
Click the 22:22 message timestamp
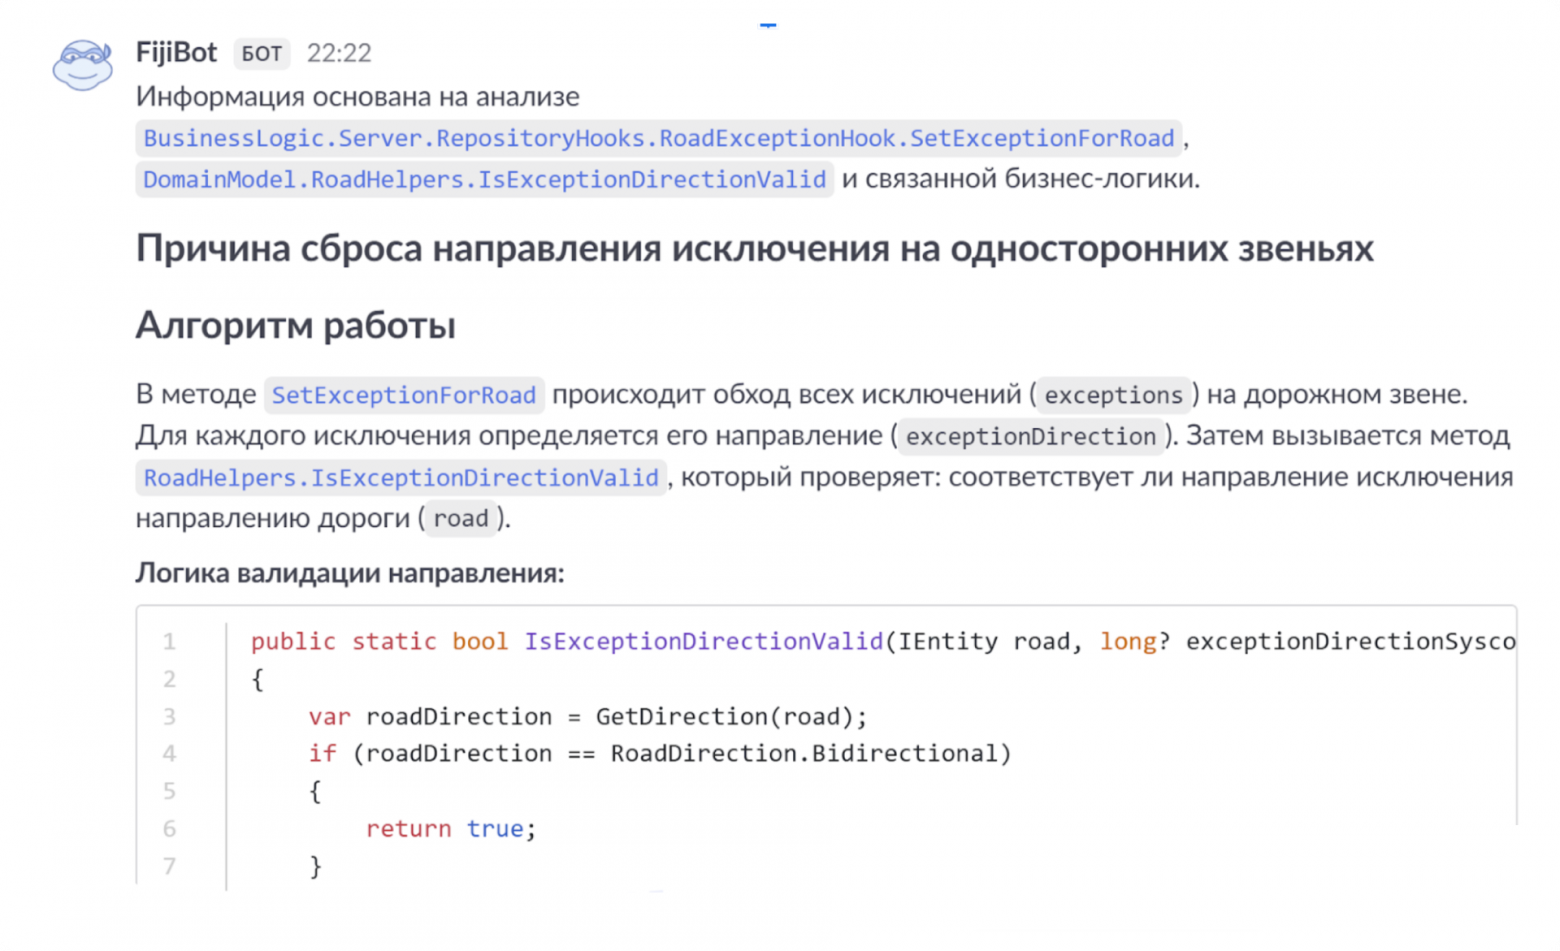(x=340, y=54)
